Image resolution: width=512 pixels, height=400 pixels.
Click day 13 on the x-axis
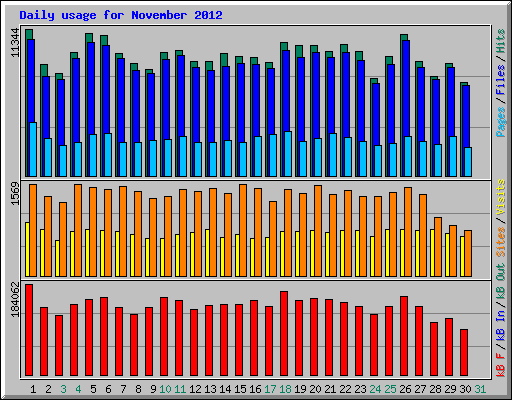coord(210,389)
